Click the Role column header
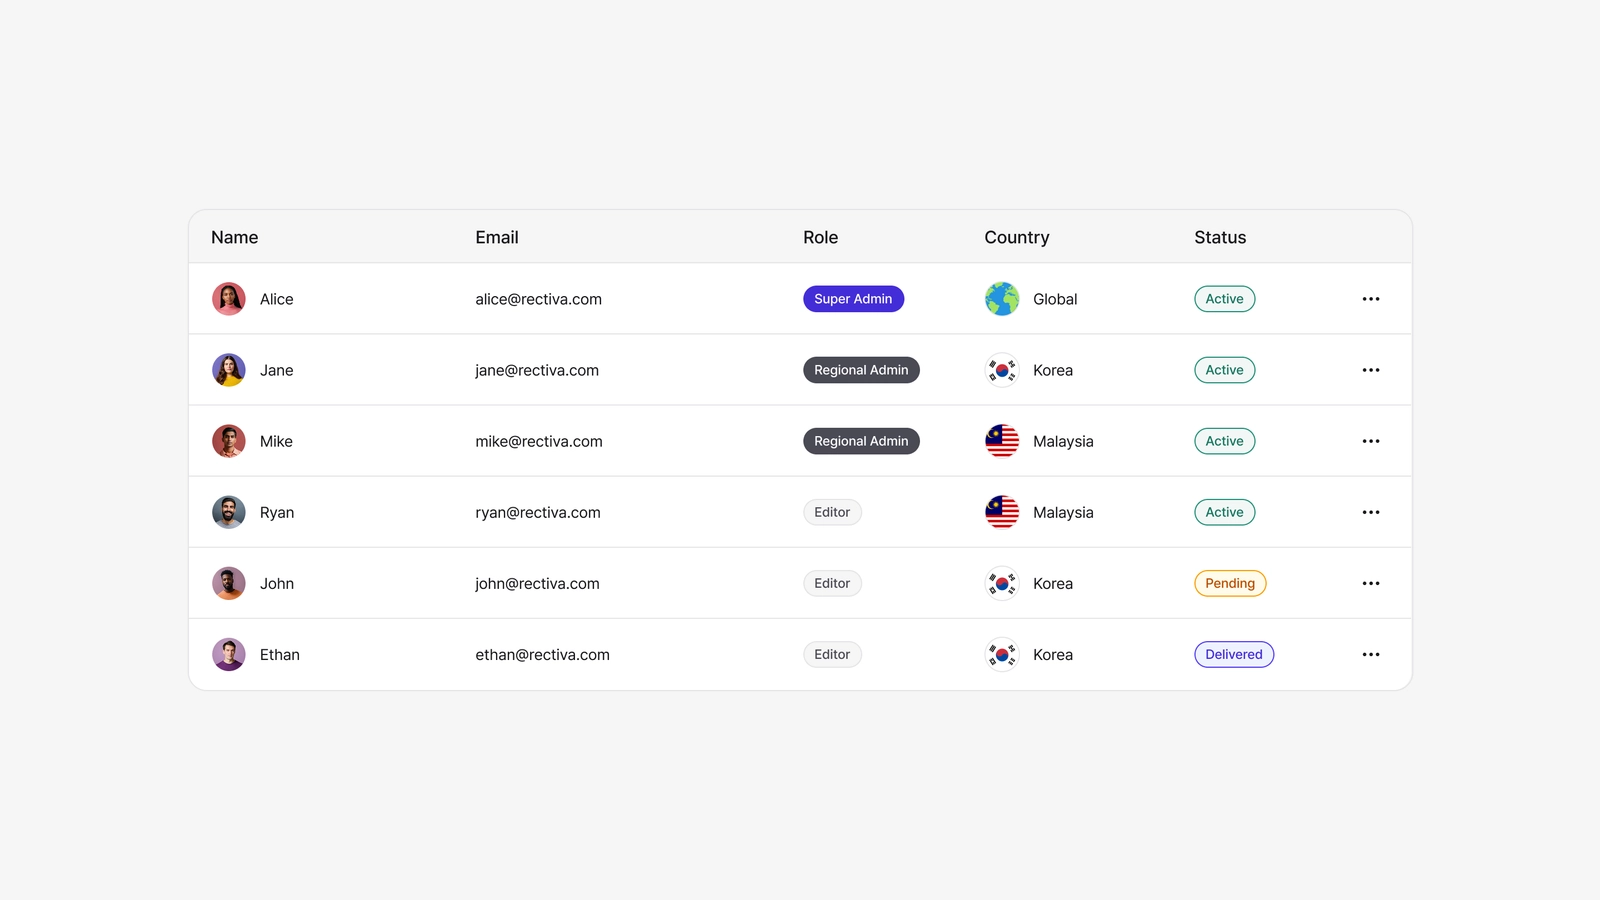Image resolution: width=1600 pixels, height=900 pixels. [821, 237]
